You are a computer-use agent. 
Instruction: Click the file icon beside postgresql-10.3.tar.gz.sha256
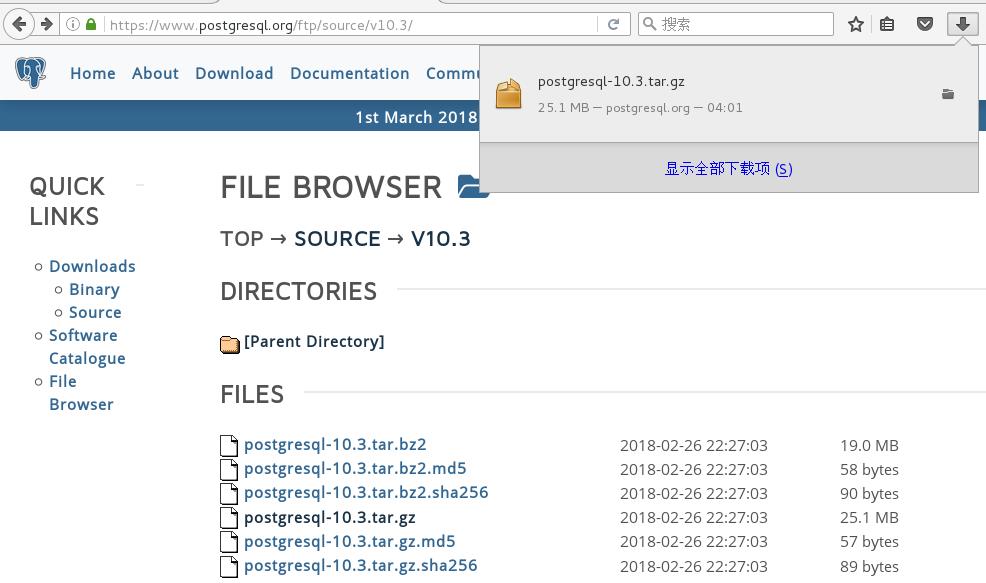(229, 566)
